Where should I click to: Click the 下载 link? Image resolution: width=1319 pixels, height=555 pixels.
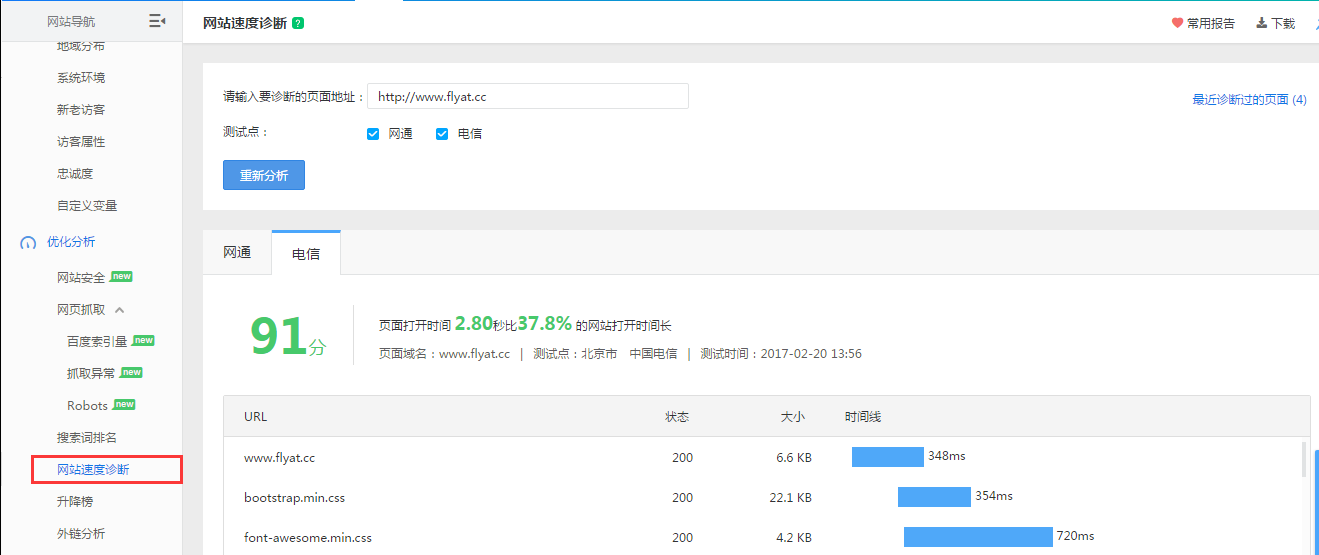click(x=1283, y=23)
